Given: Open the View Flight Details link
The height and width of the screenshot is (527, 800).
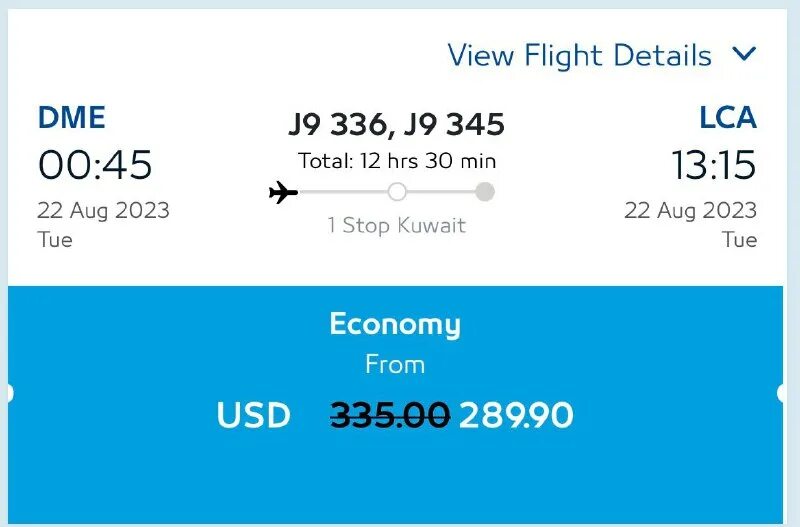Looking at the screenshot, I should (579, 55).
